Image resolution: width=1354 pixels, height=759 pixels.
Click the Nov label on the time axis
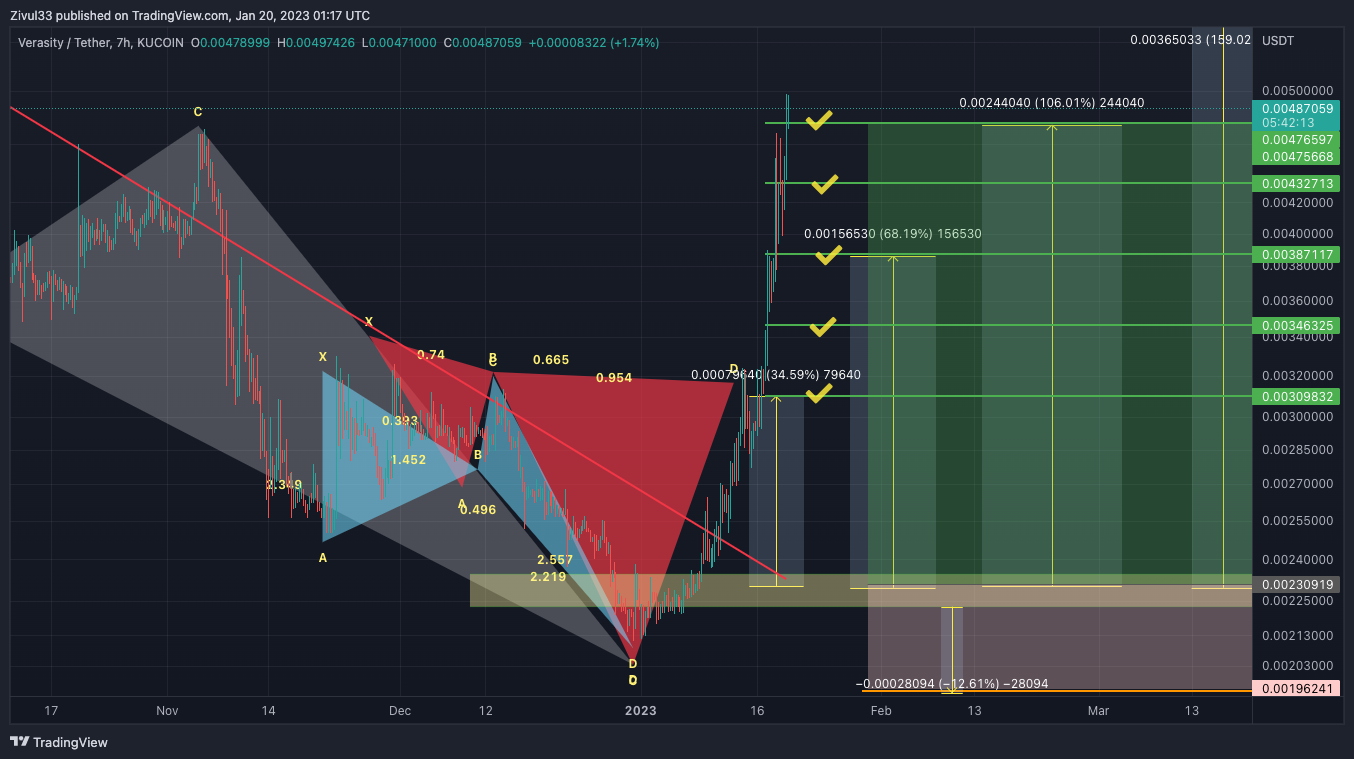[x=167, y=711]
